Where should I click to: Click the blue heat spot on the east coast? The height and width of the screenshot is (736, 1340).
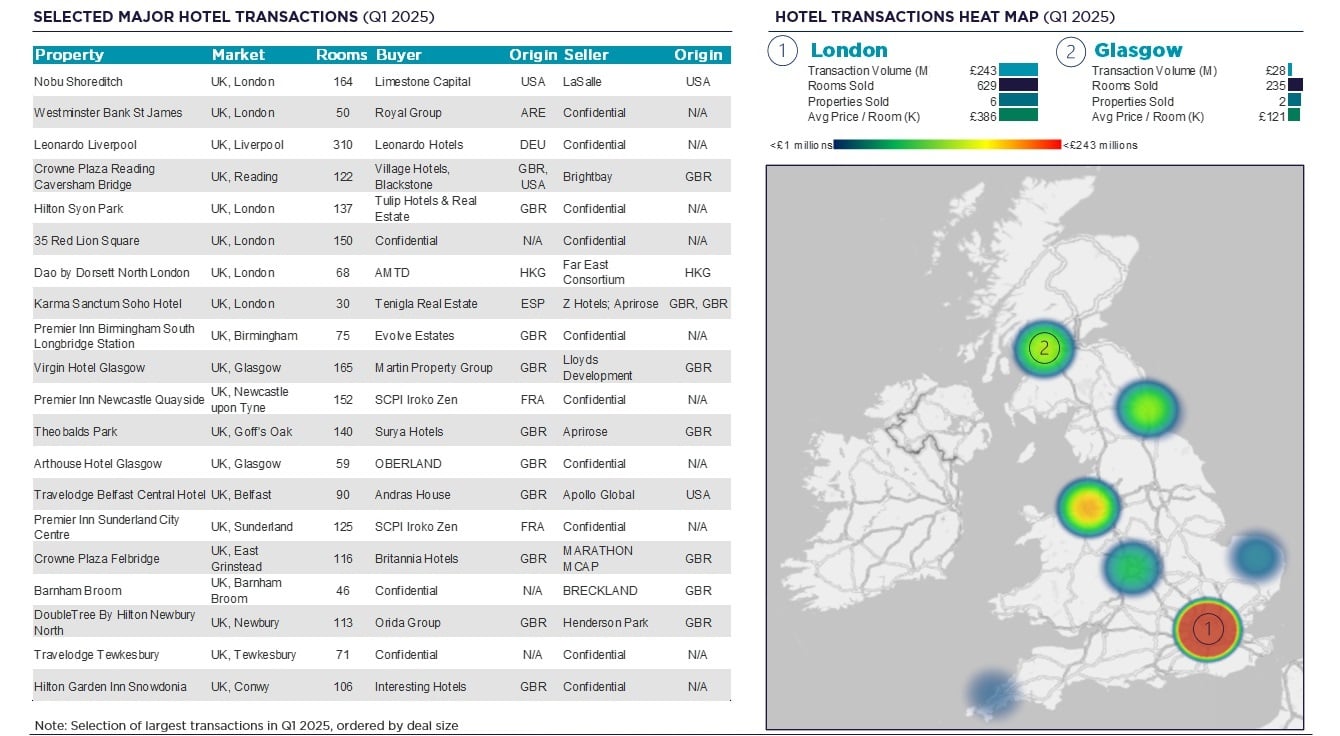1256,557
